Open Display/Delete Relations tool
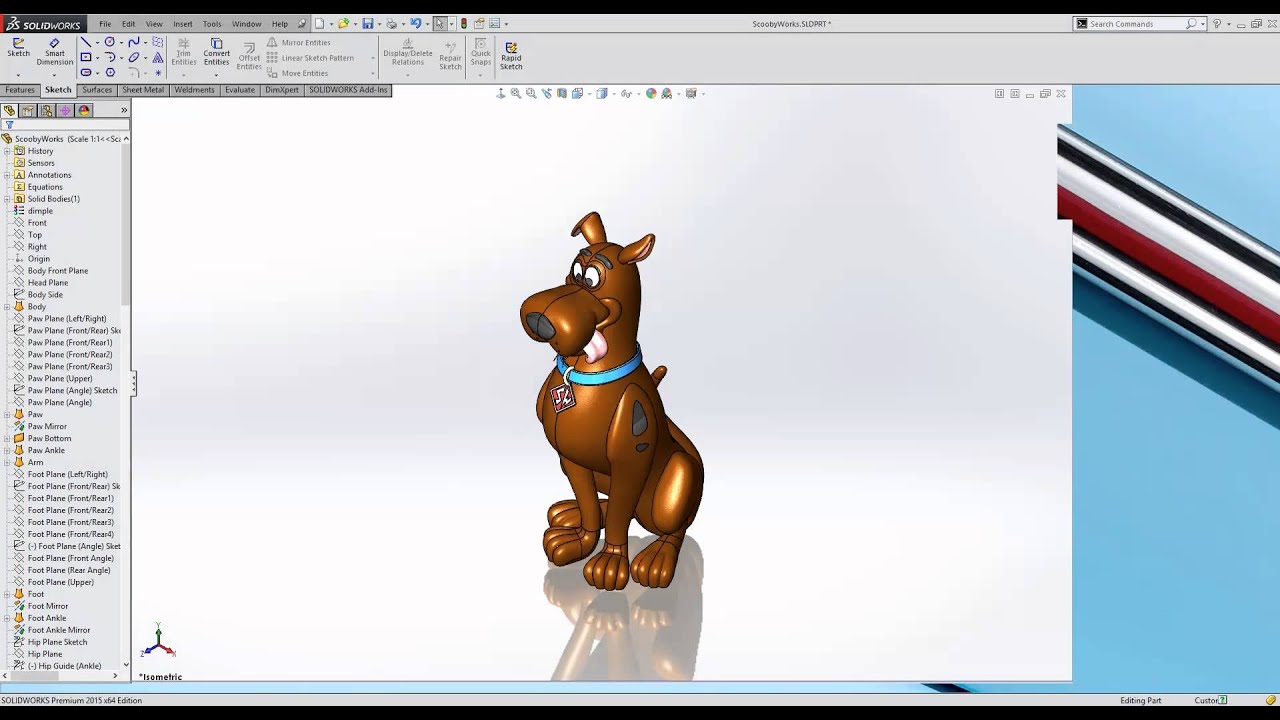Image resolution: width=1280 pixels, height=720 pixels. tap(408, 53)
